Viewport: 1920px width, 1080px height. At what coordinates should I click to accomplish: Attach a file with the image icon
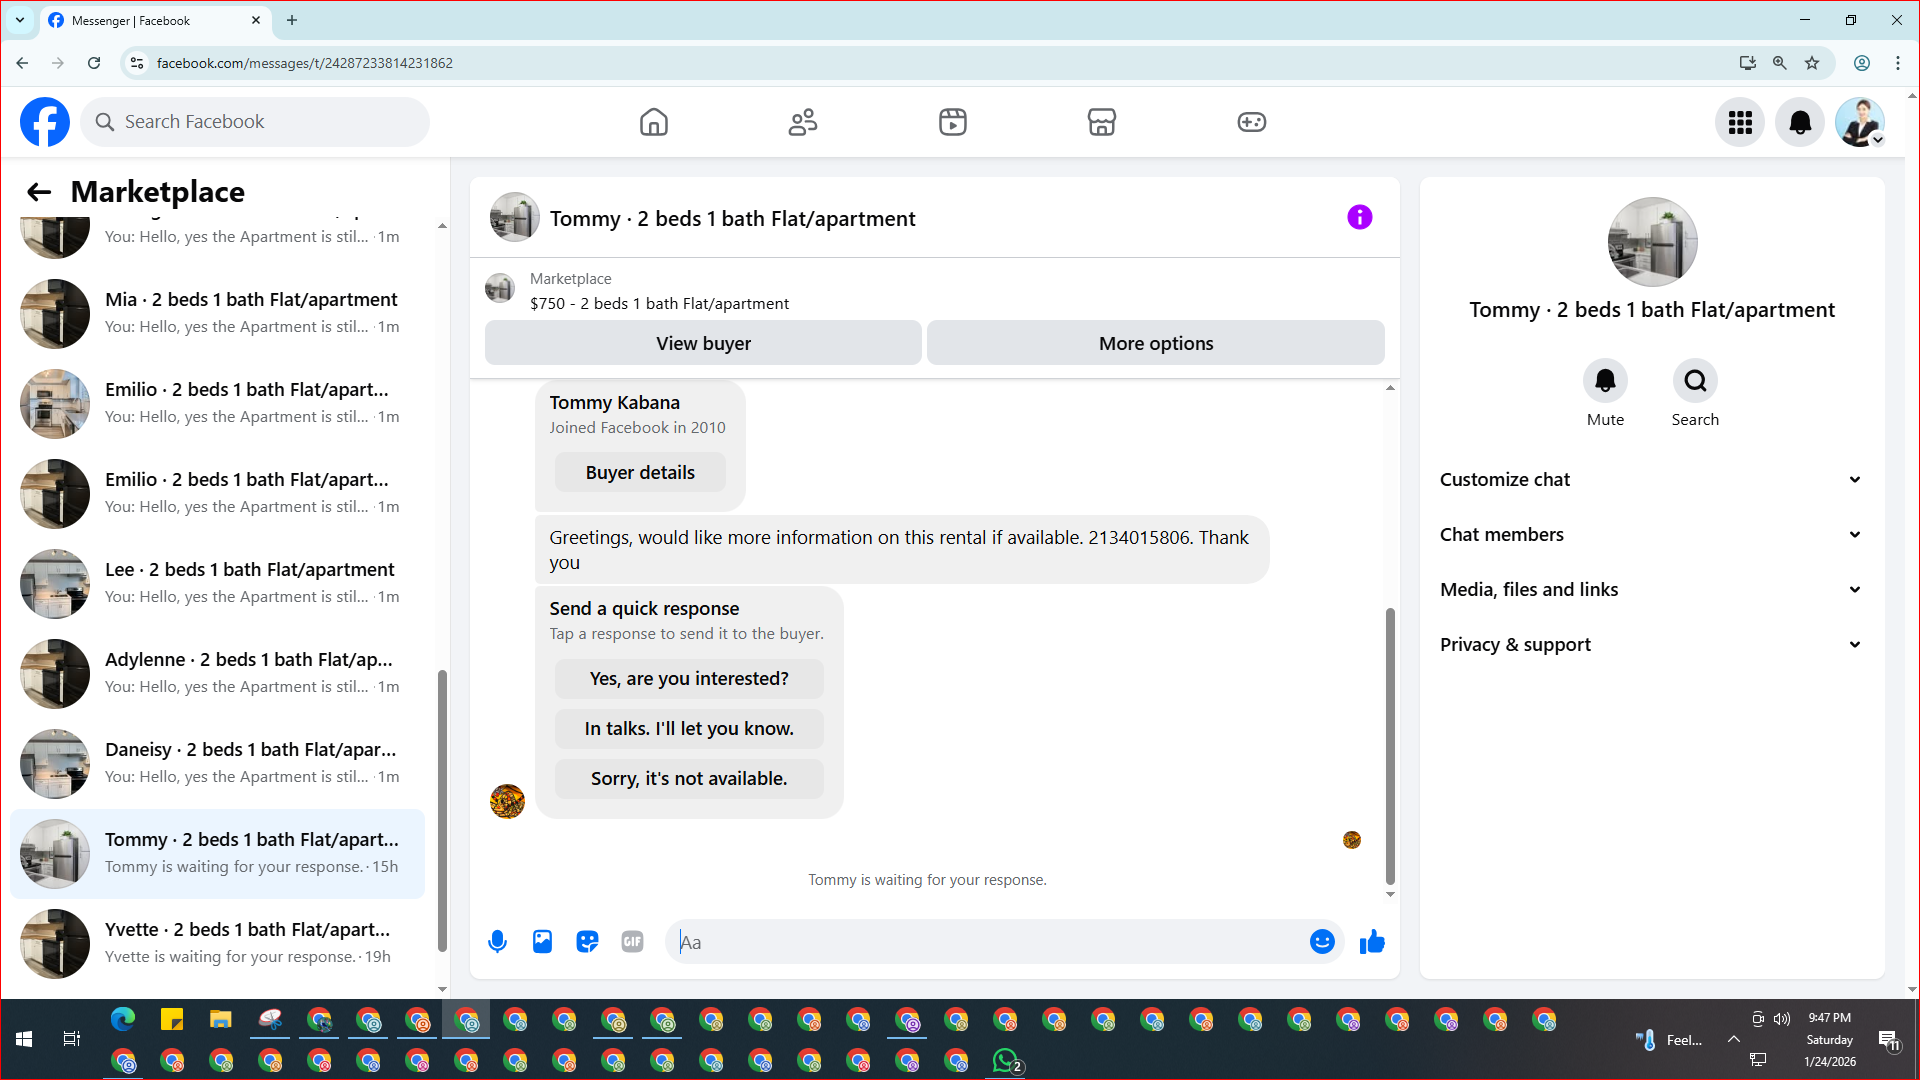click(542, 941)
